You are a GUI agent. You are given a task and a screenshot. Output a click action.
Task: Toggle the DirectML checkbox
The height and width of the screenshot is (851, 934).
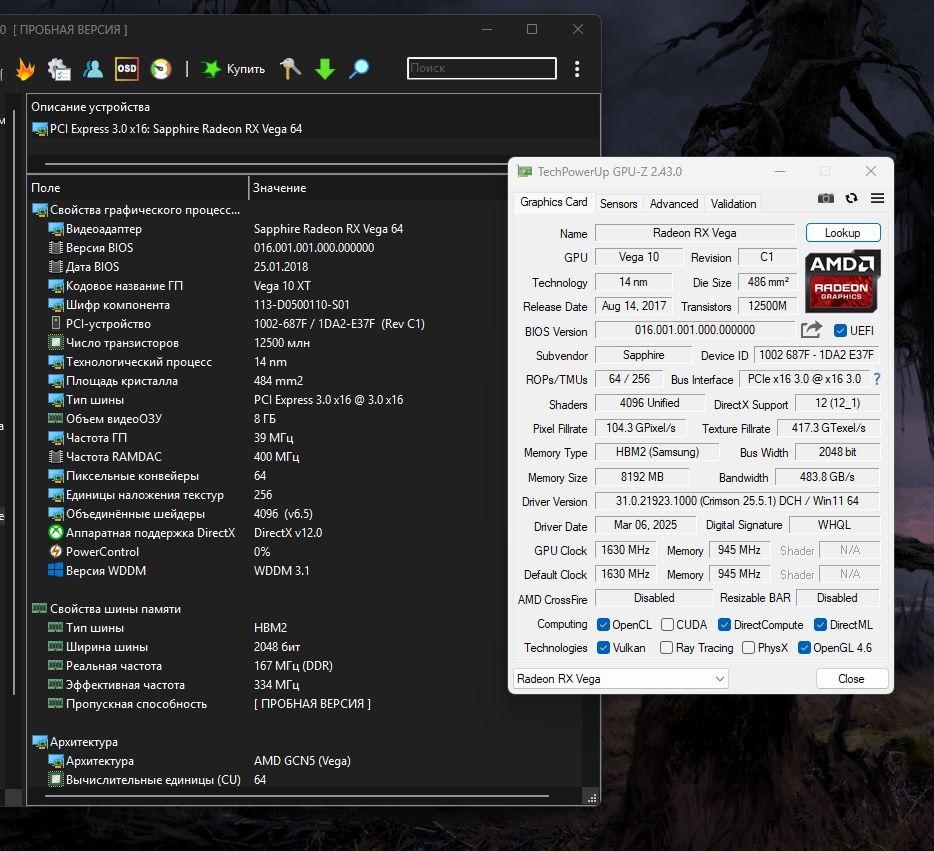click(820, 624)
